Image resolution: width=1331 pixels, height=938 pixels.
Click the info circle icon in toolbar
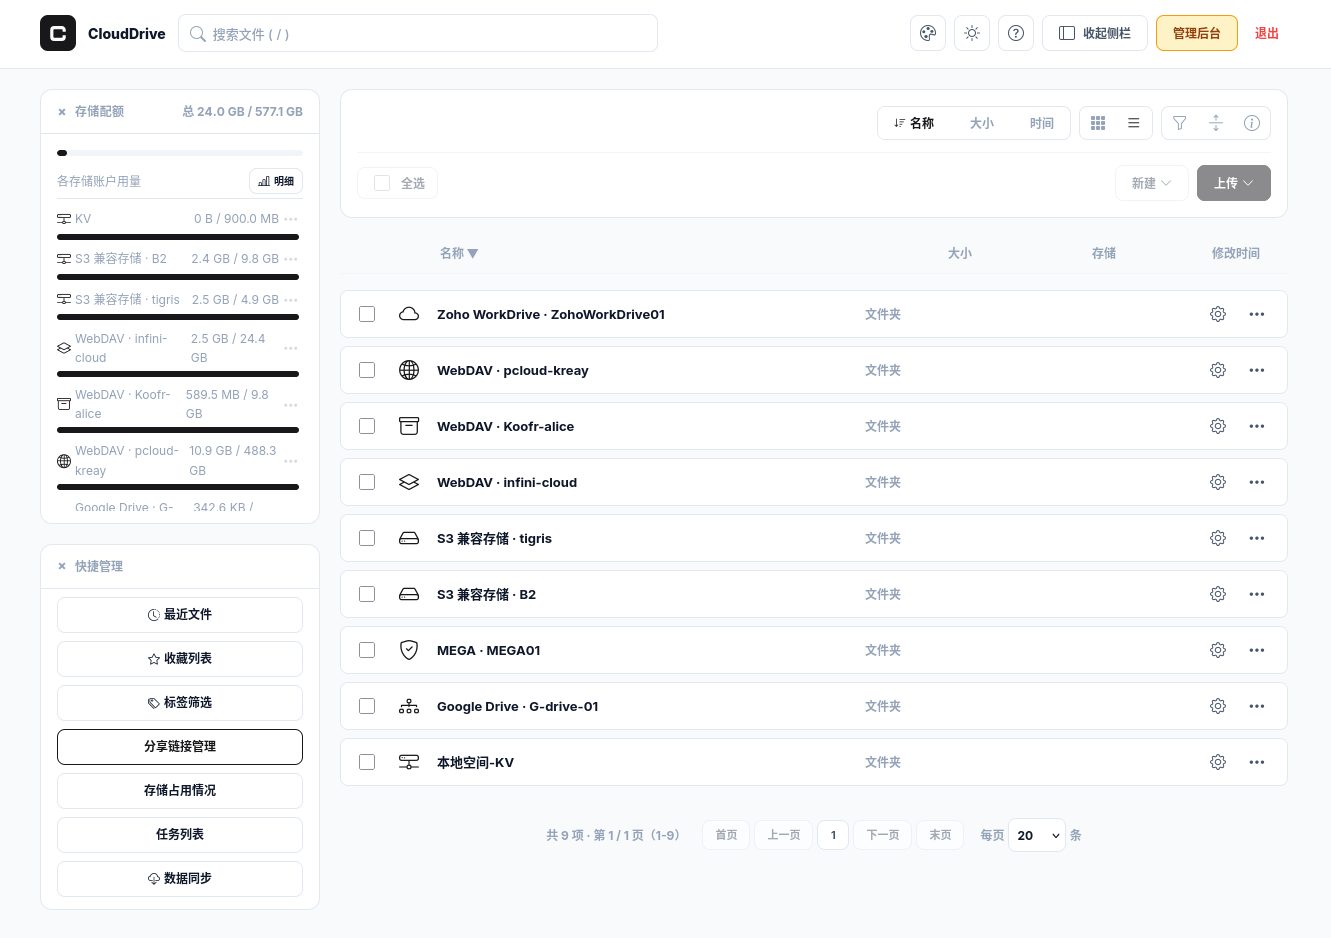pyautogui.click(x=1252, y=123)
